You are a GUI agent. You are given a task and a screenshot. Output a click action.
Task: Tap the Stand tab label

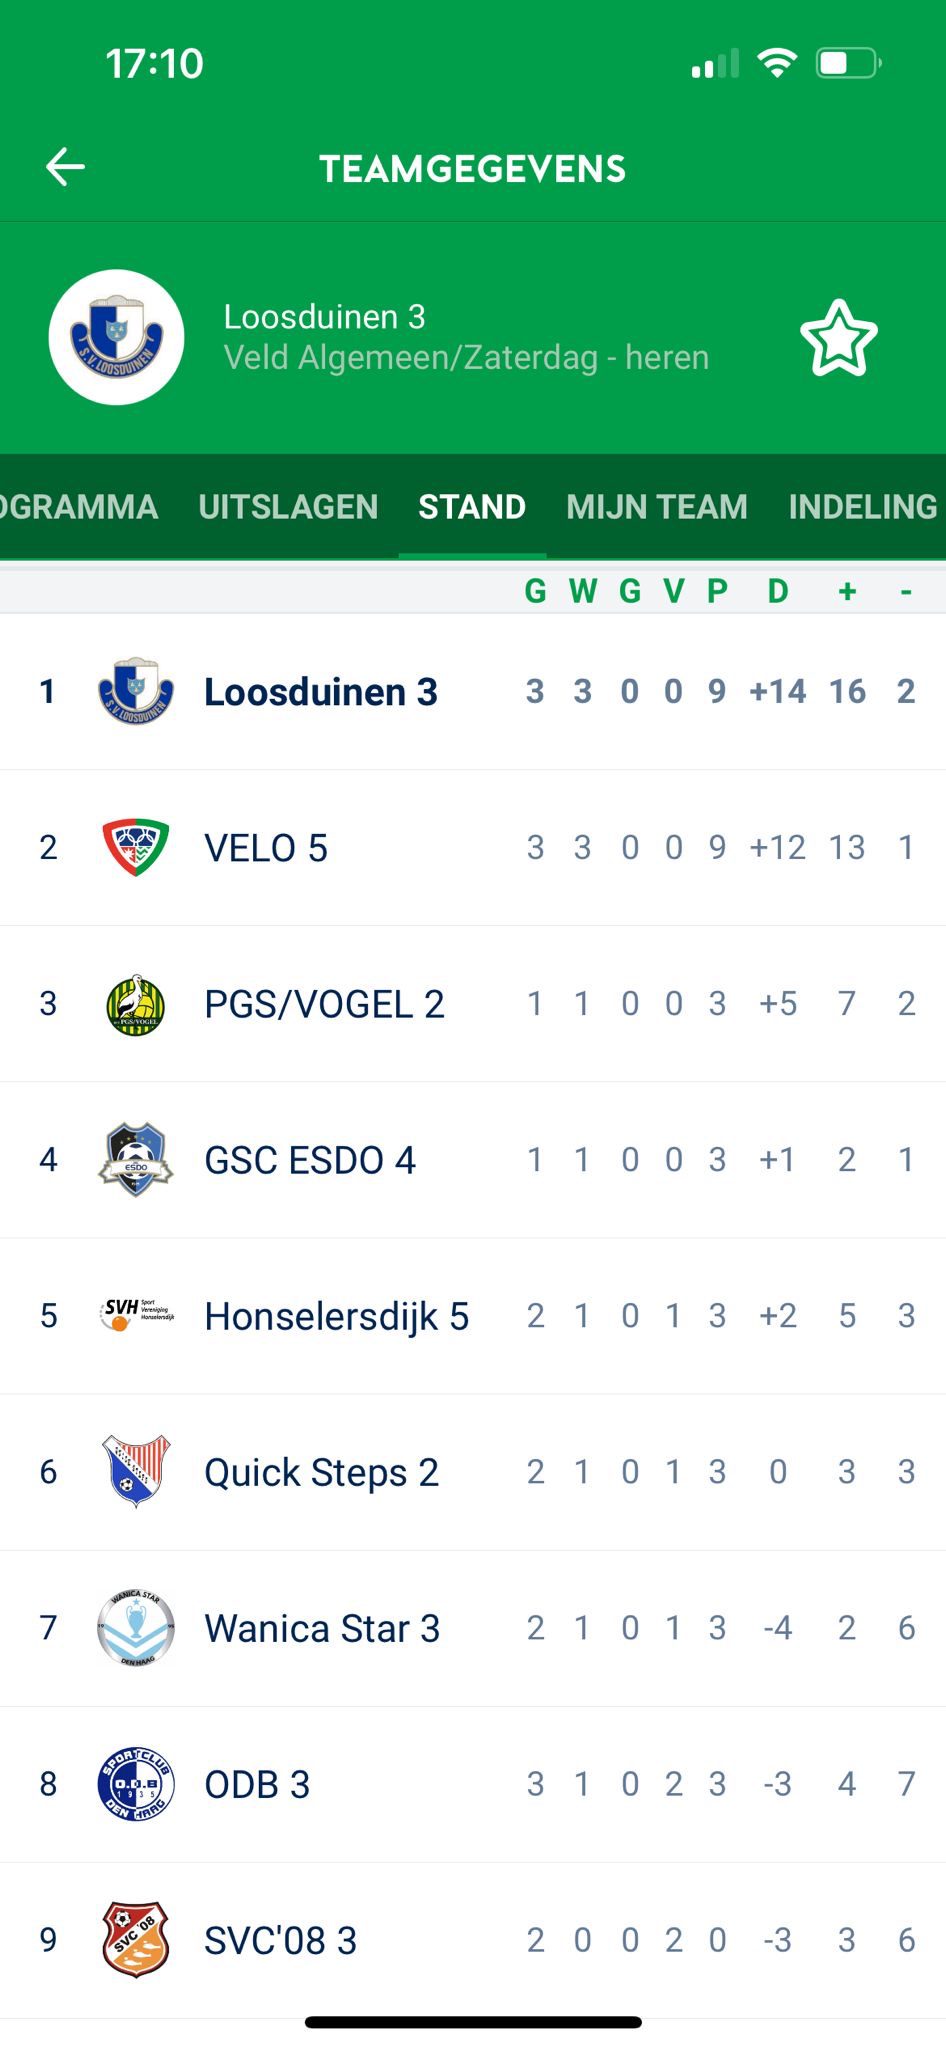(x=472, y=507)
